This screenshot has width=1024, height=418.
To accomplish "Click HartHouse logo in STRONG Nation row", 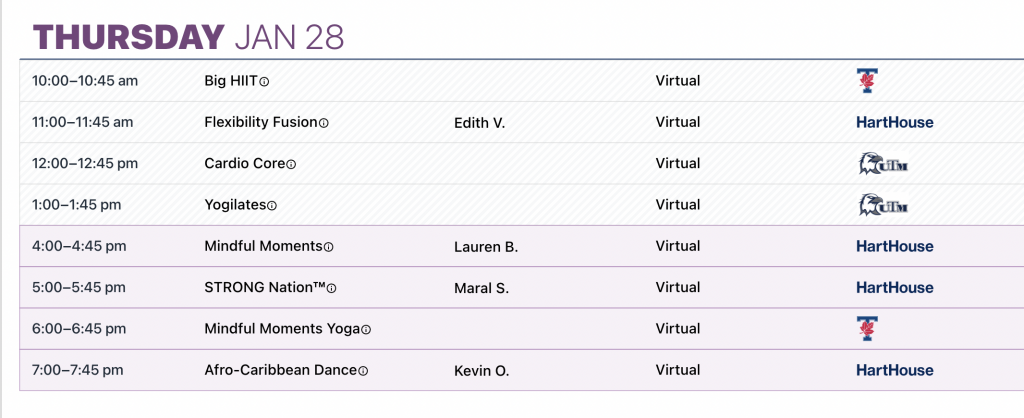I will [x=895, y=288].
